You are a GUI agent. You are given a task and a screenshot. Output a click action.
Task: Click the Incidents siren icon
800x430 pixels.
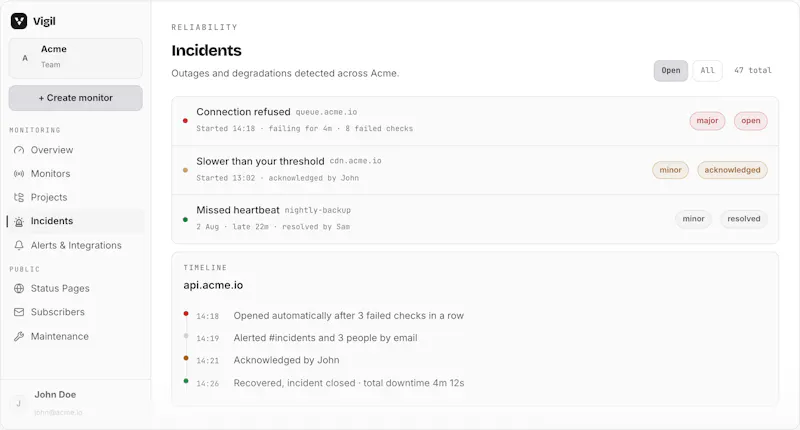click(19, 221)
